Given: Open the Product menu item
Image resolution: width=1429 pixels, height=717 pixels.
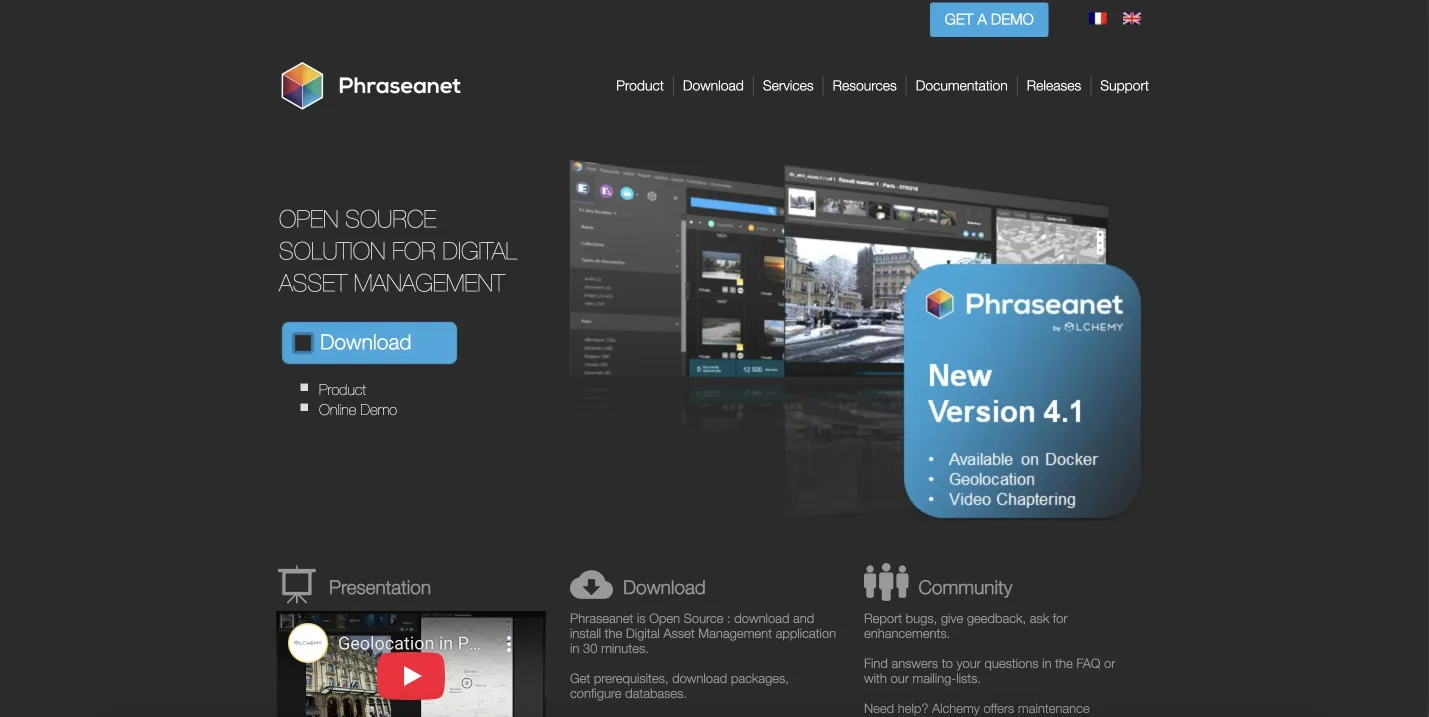Looking at the screenshot, I should click(639, 86).
